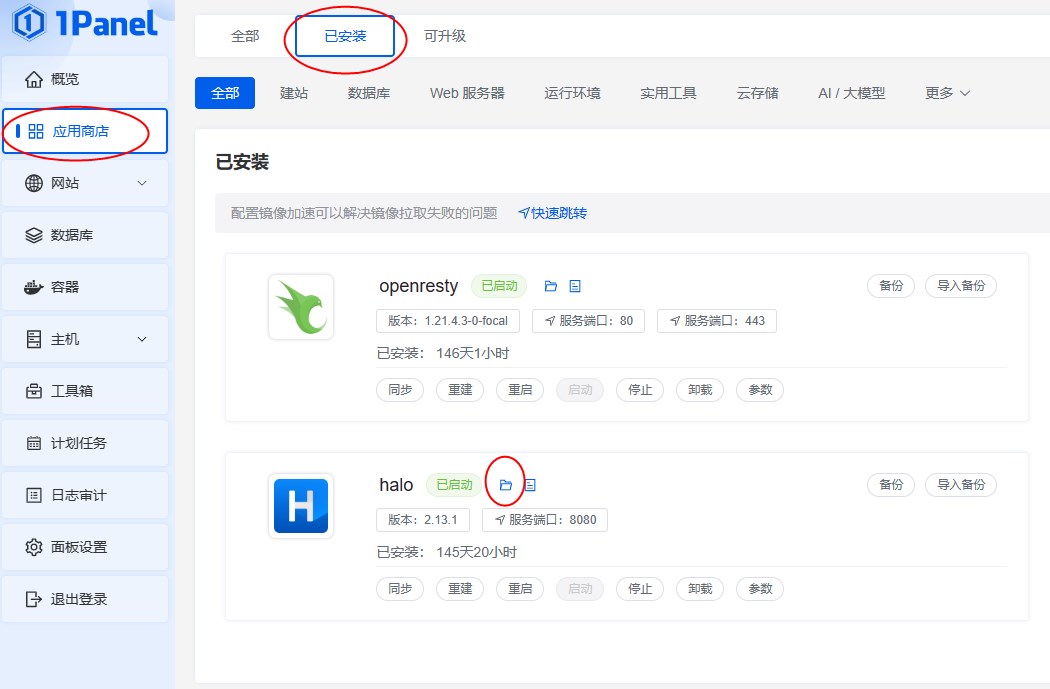
Task: Expand the 网站 sidebar menu
Action: point(85,183)
